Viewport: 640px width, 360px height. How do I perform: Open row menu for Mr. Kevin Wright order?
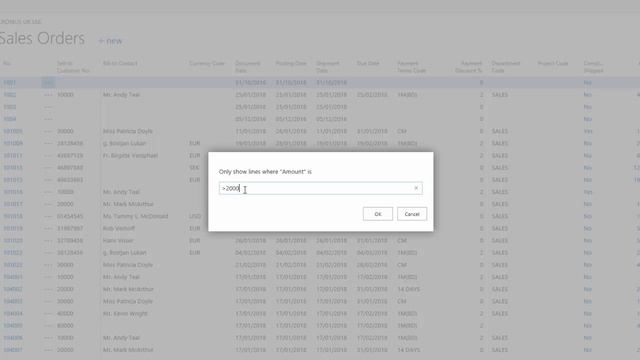click(48, 314)
